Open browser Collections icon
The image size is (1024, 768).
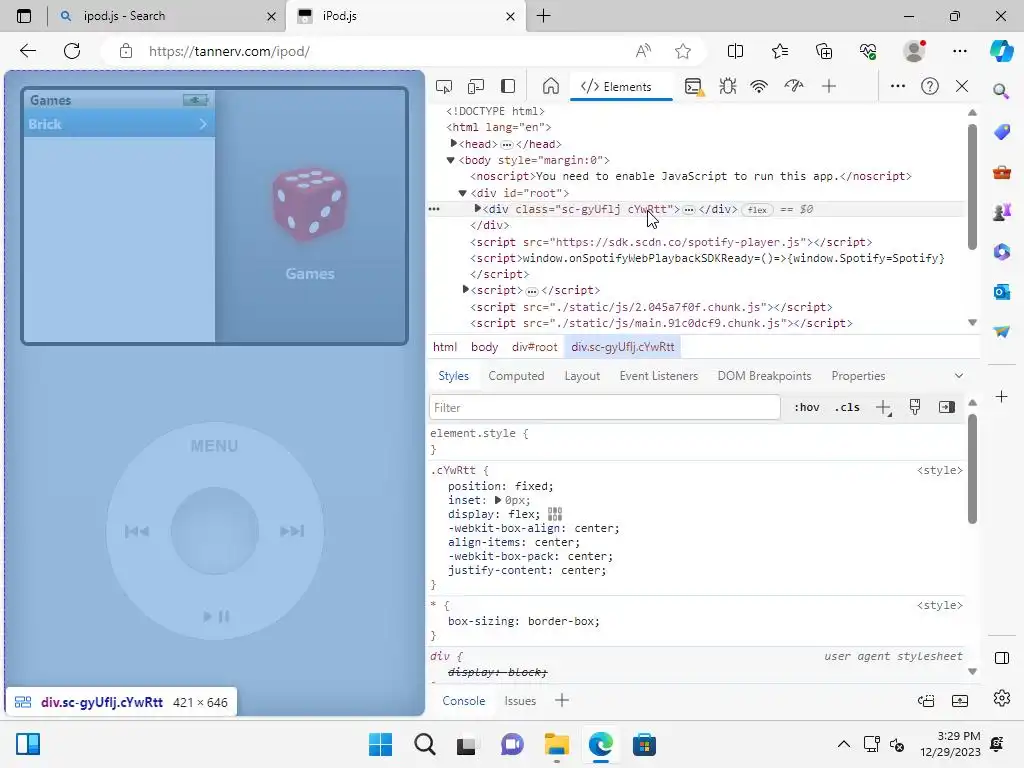[824, 51]
